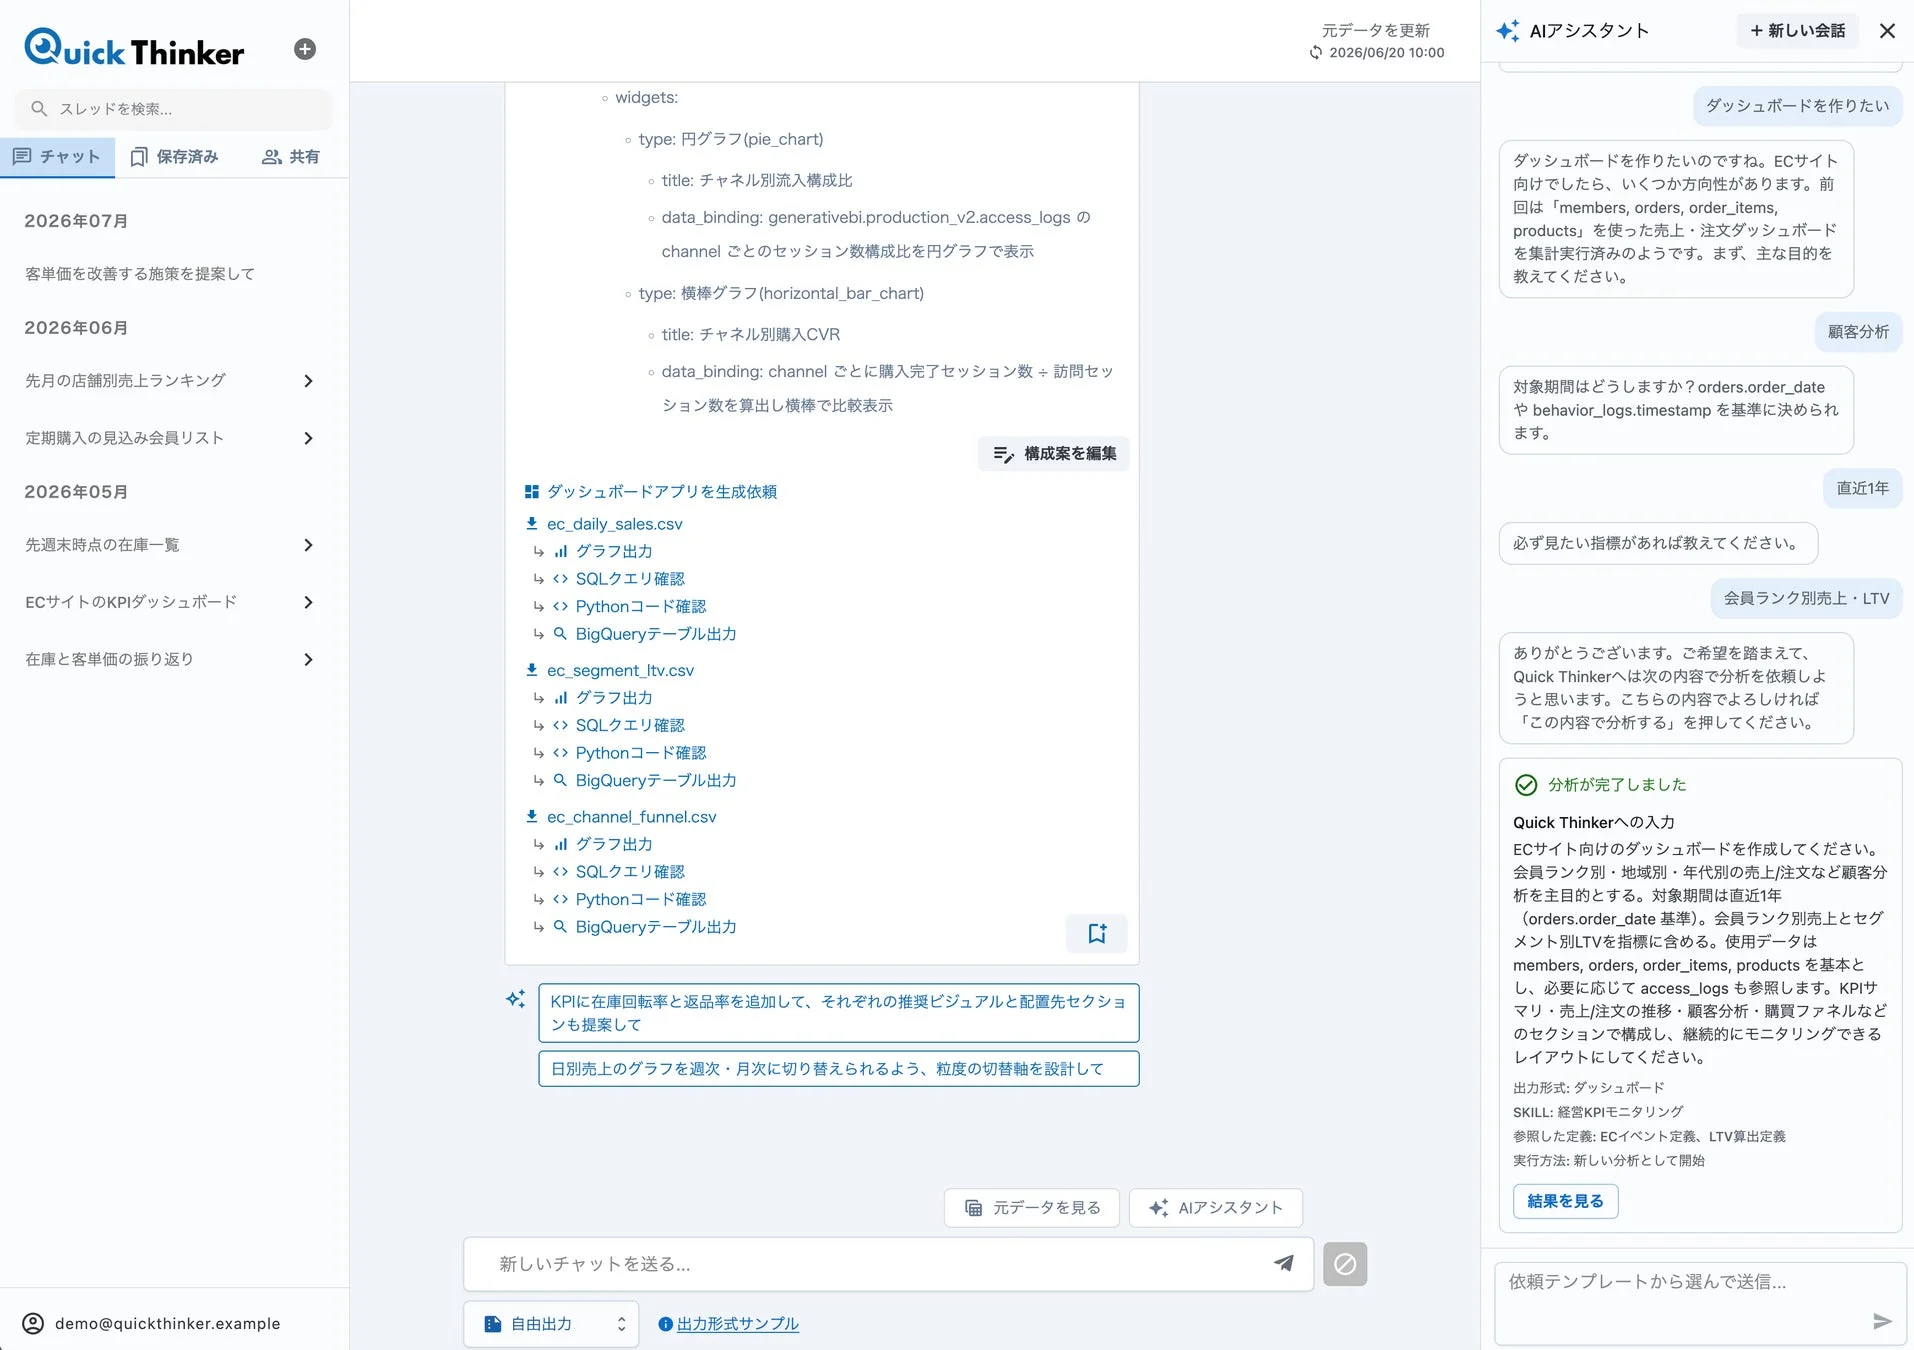
Task: Click the dashboard grid icon beside ダッシュボードアプリを生成依頼
Action: click(532, 491)
